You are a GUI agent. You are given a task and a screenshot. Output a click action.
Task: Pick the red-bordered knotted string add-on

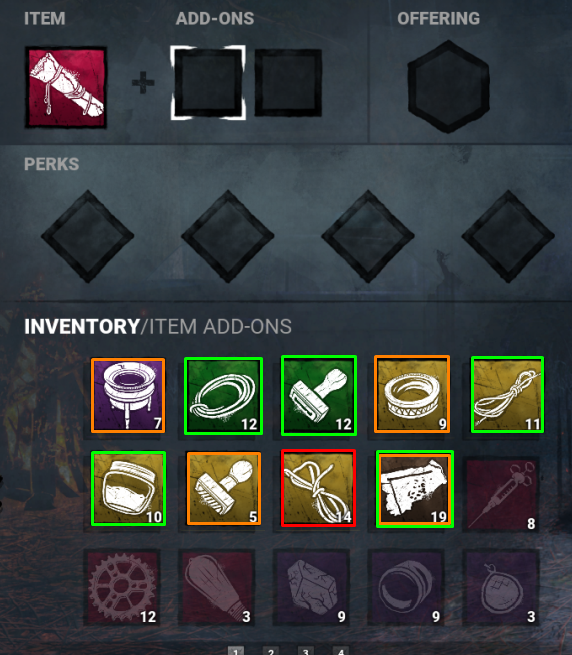pyautogui.click(x=318, y=488)
